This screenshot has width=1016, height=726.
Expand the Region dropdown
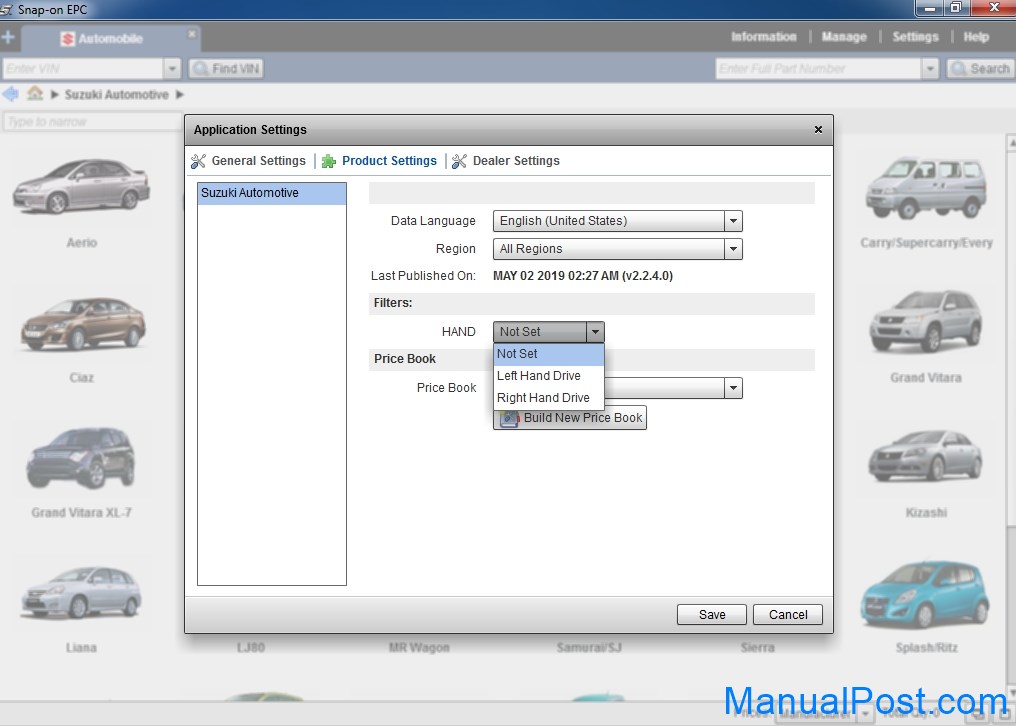(733, 249)
